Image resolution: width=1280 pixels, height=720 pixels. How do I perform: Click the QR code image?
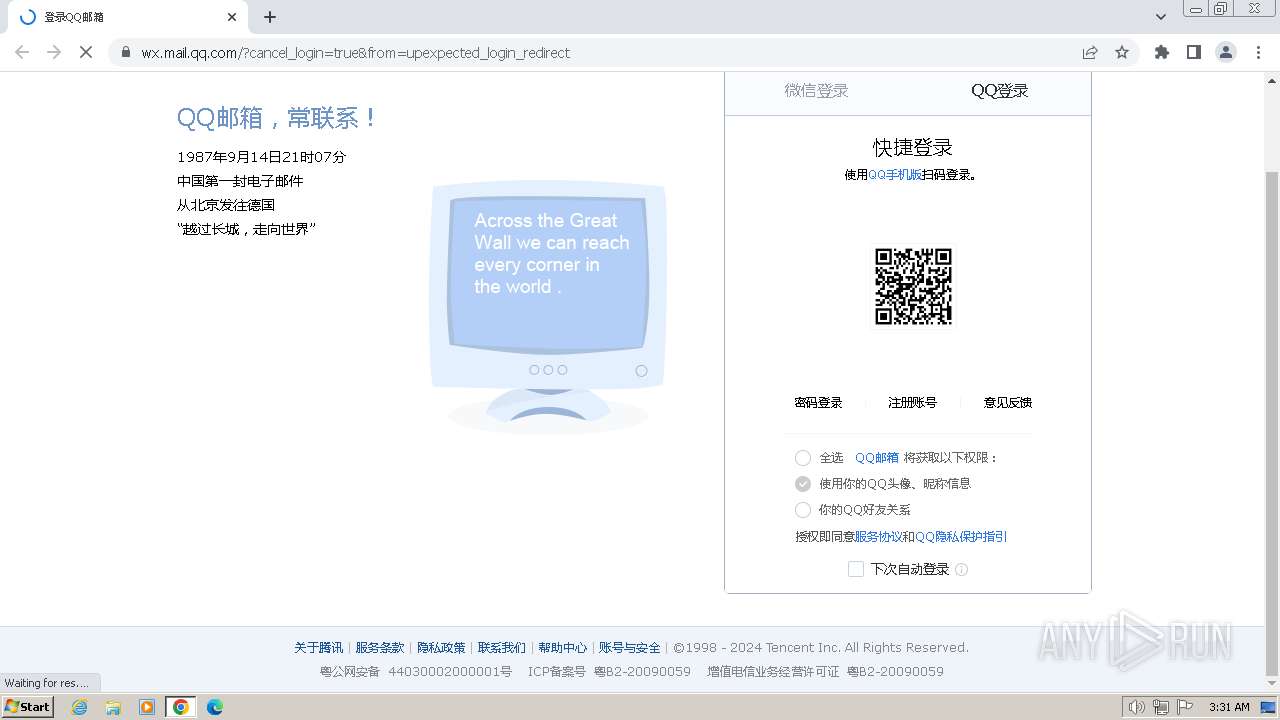pyautogui.click(x=913, y=286)
